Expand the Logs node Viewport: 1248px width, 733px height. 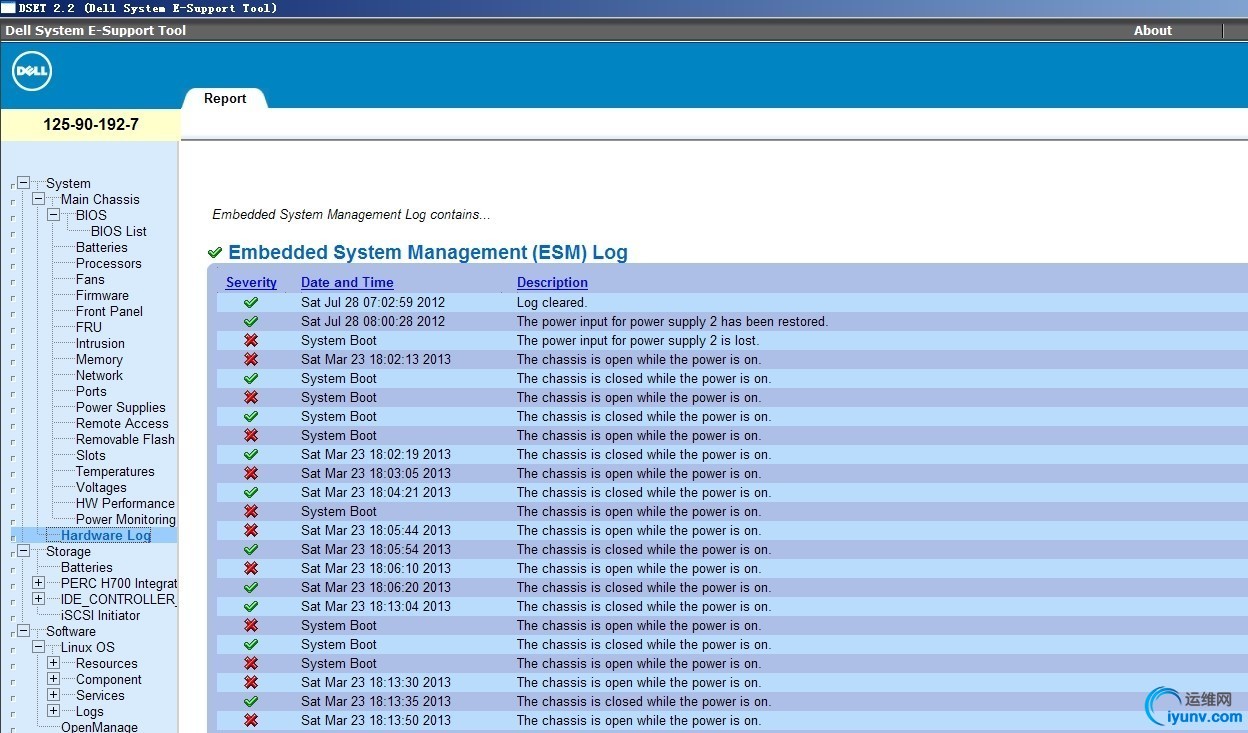tap(53, 711)
